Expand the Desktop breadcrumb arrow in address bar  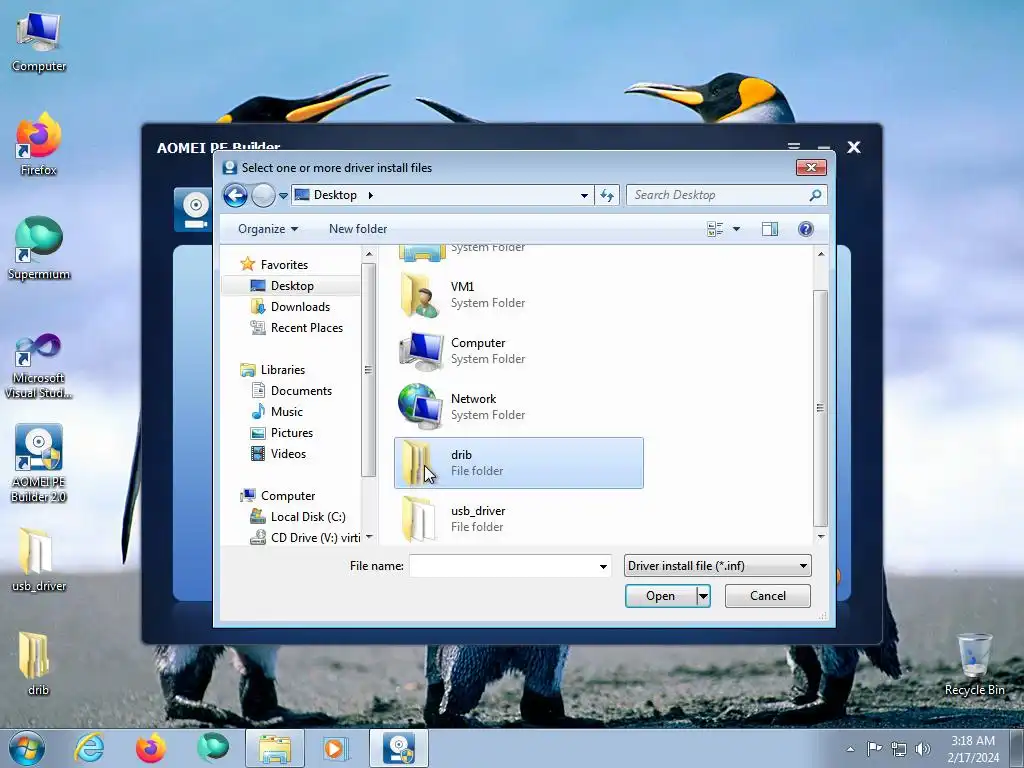371,195
